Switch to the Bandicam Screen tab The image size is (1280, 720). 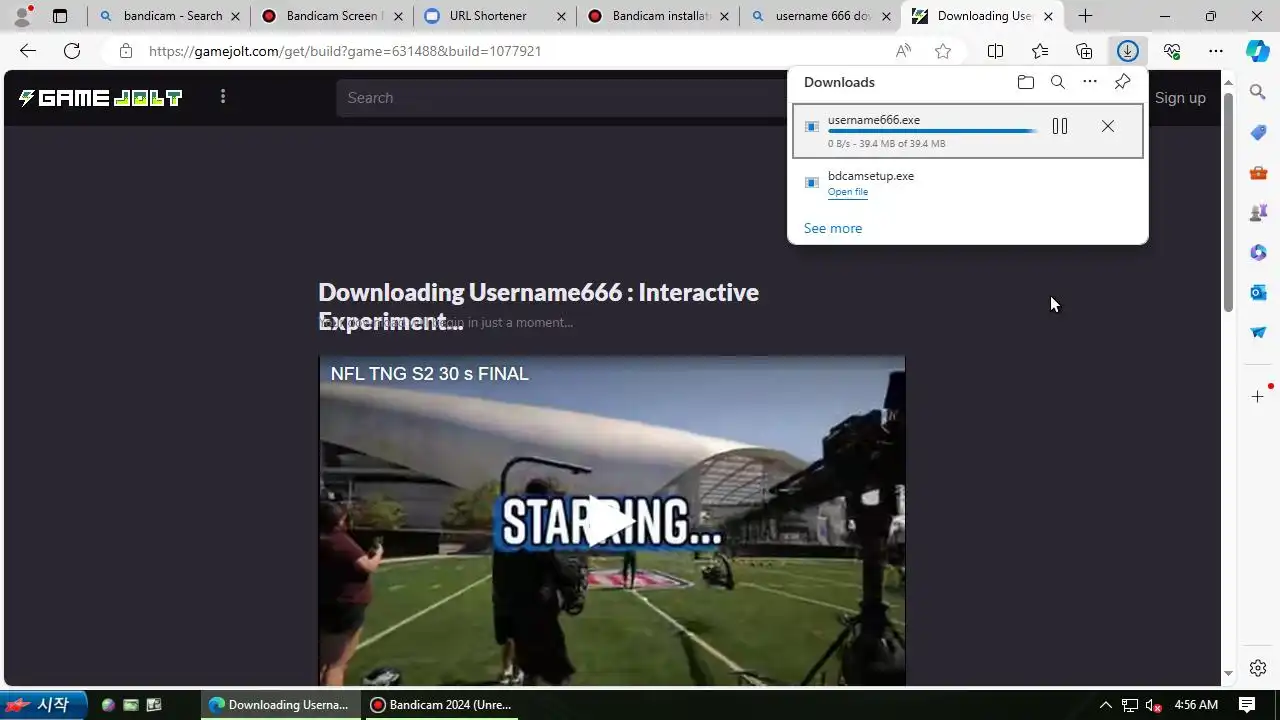coord(331,16)
